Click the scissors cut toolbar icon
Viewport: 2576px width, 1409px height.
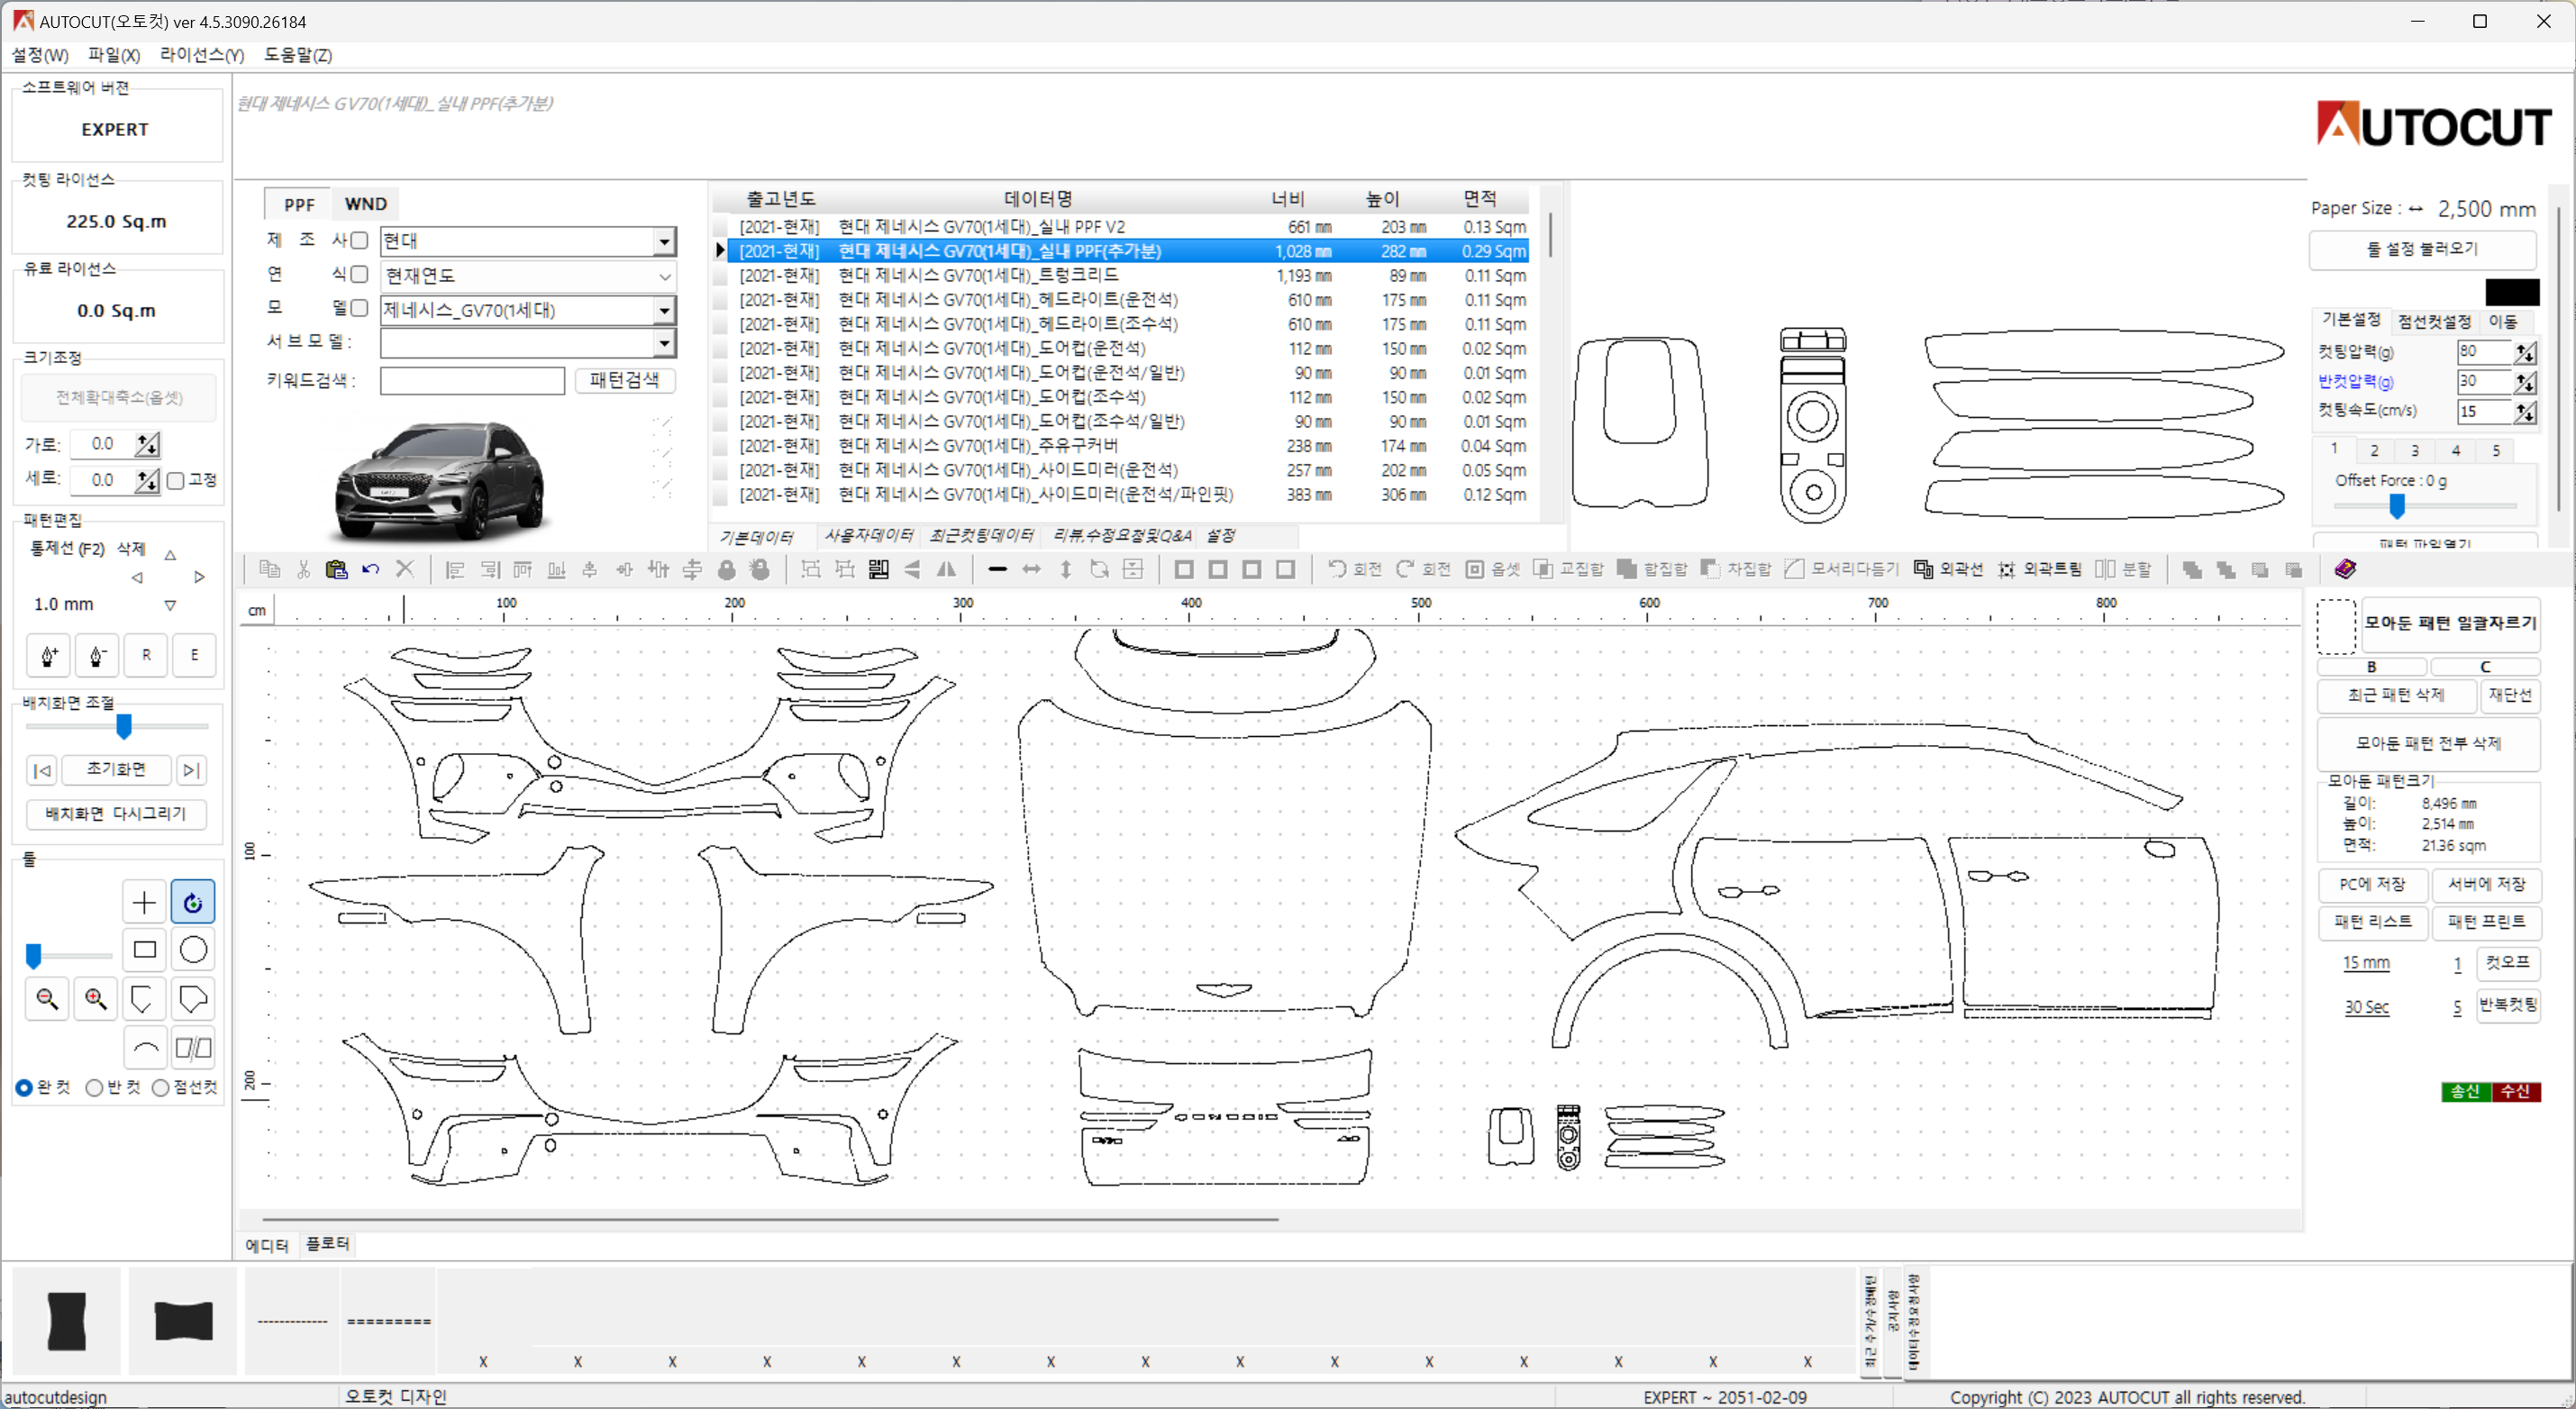coord(303,569)
